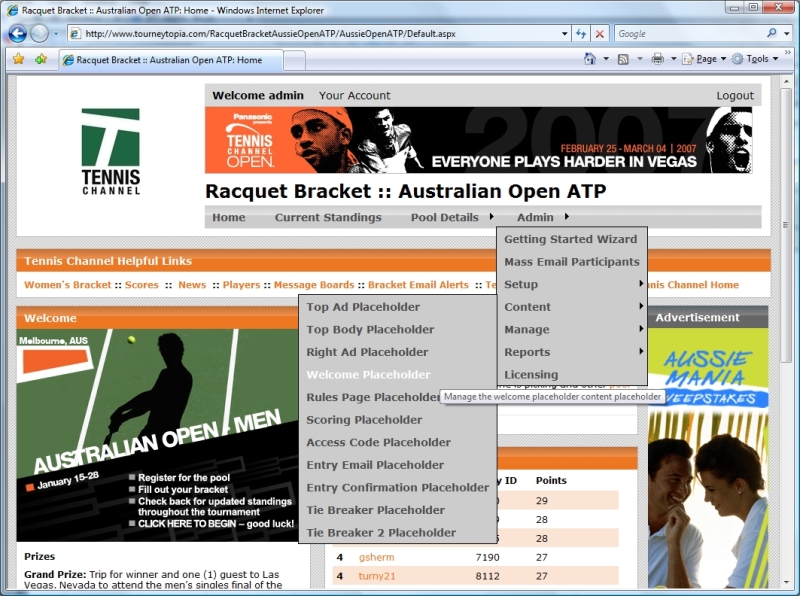Click the Forward navigation arrow

38,33
